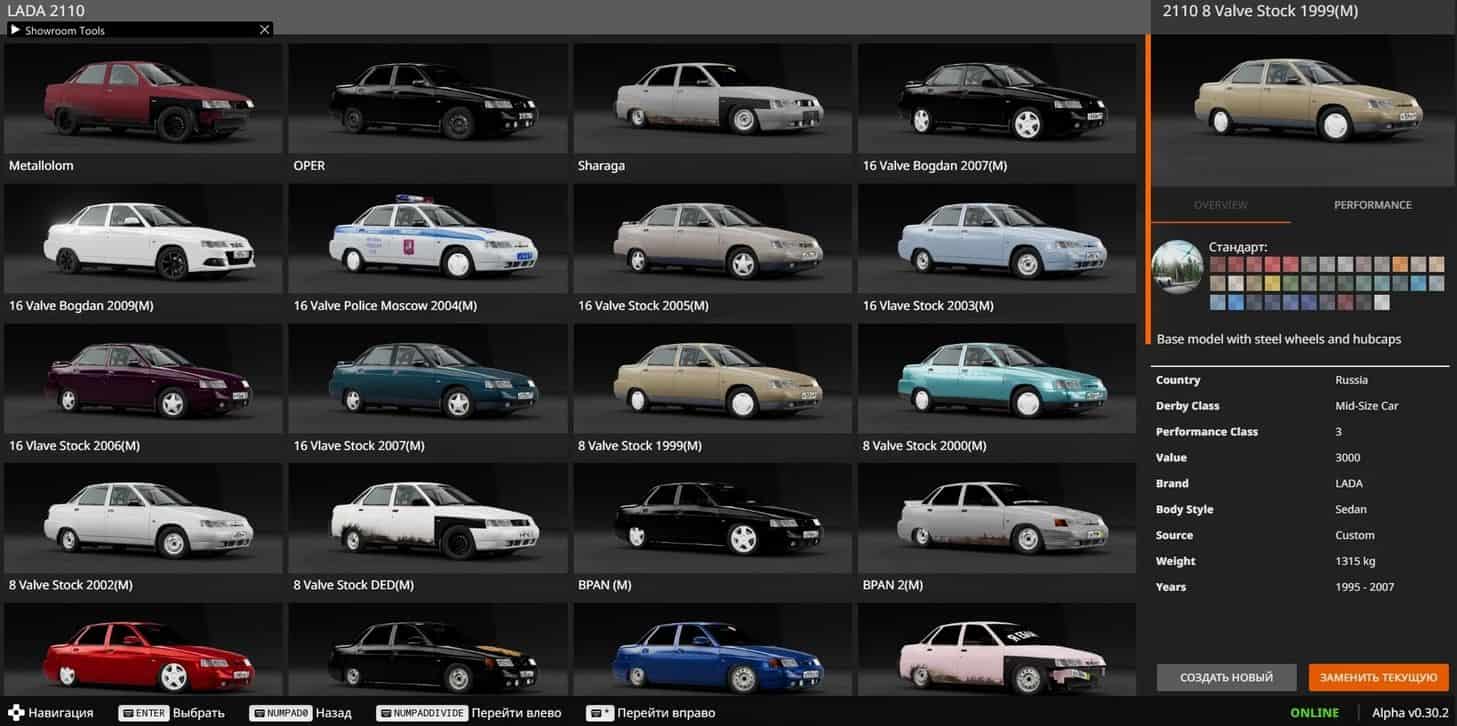This screenshot has height=726, width=1457.
Task: Choose the yellow paint swatch
Action: pos(1271,283)
